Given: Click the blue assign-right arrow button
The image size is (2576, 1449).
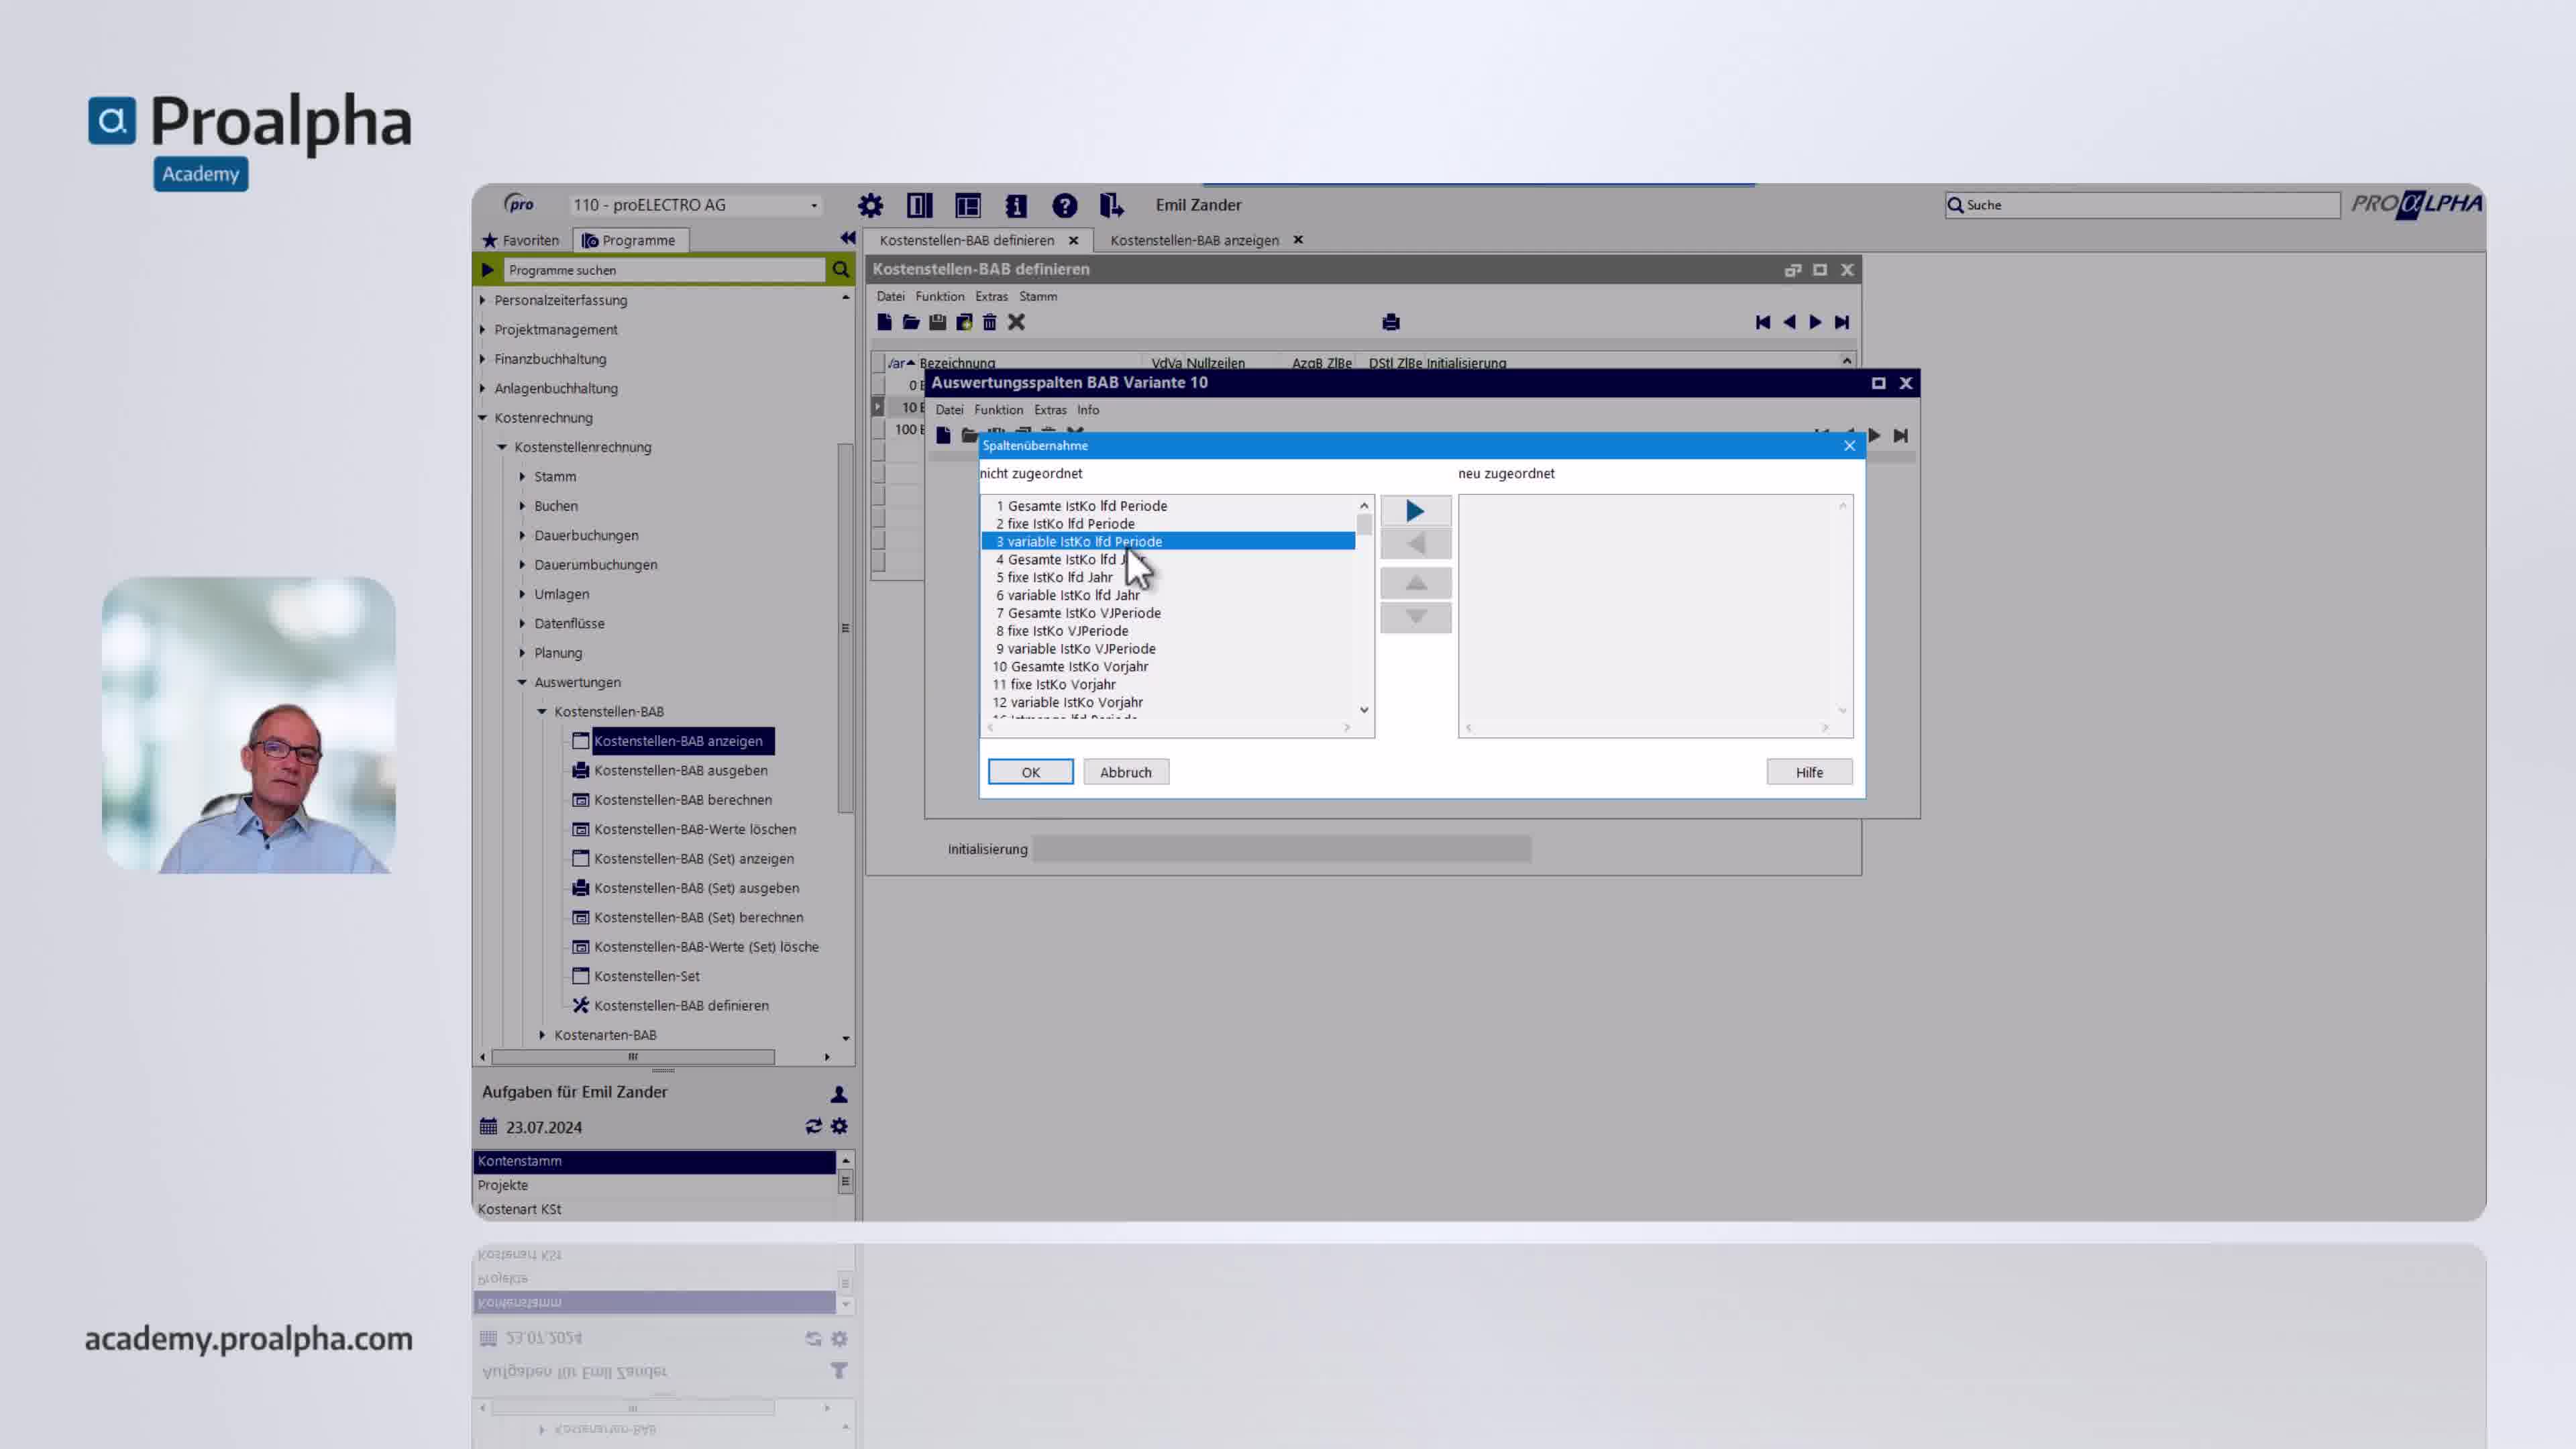Looking at the screenshot, I should [1414, 511].
